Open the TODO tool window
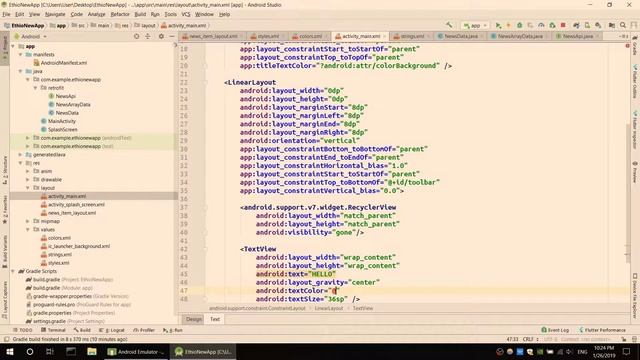640x360 pixels. tap(22, 330)
